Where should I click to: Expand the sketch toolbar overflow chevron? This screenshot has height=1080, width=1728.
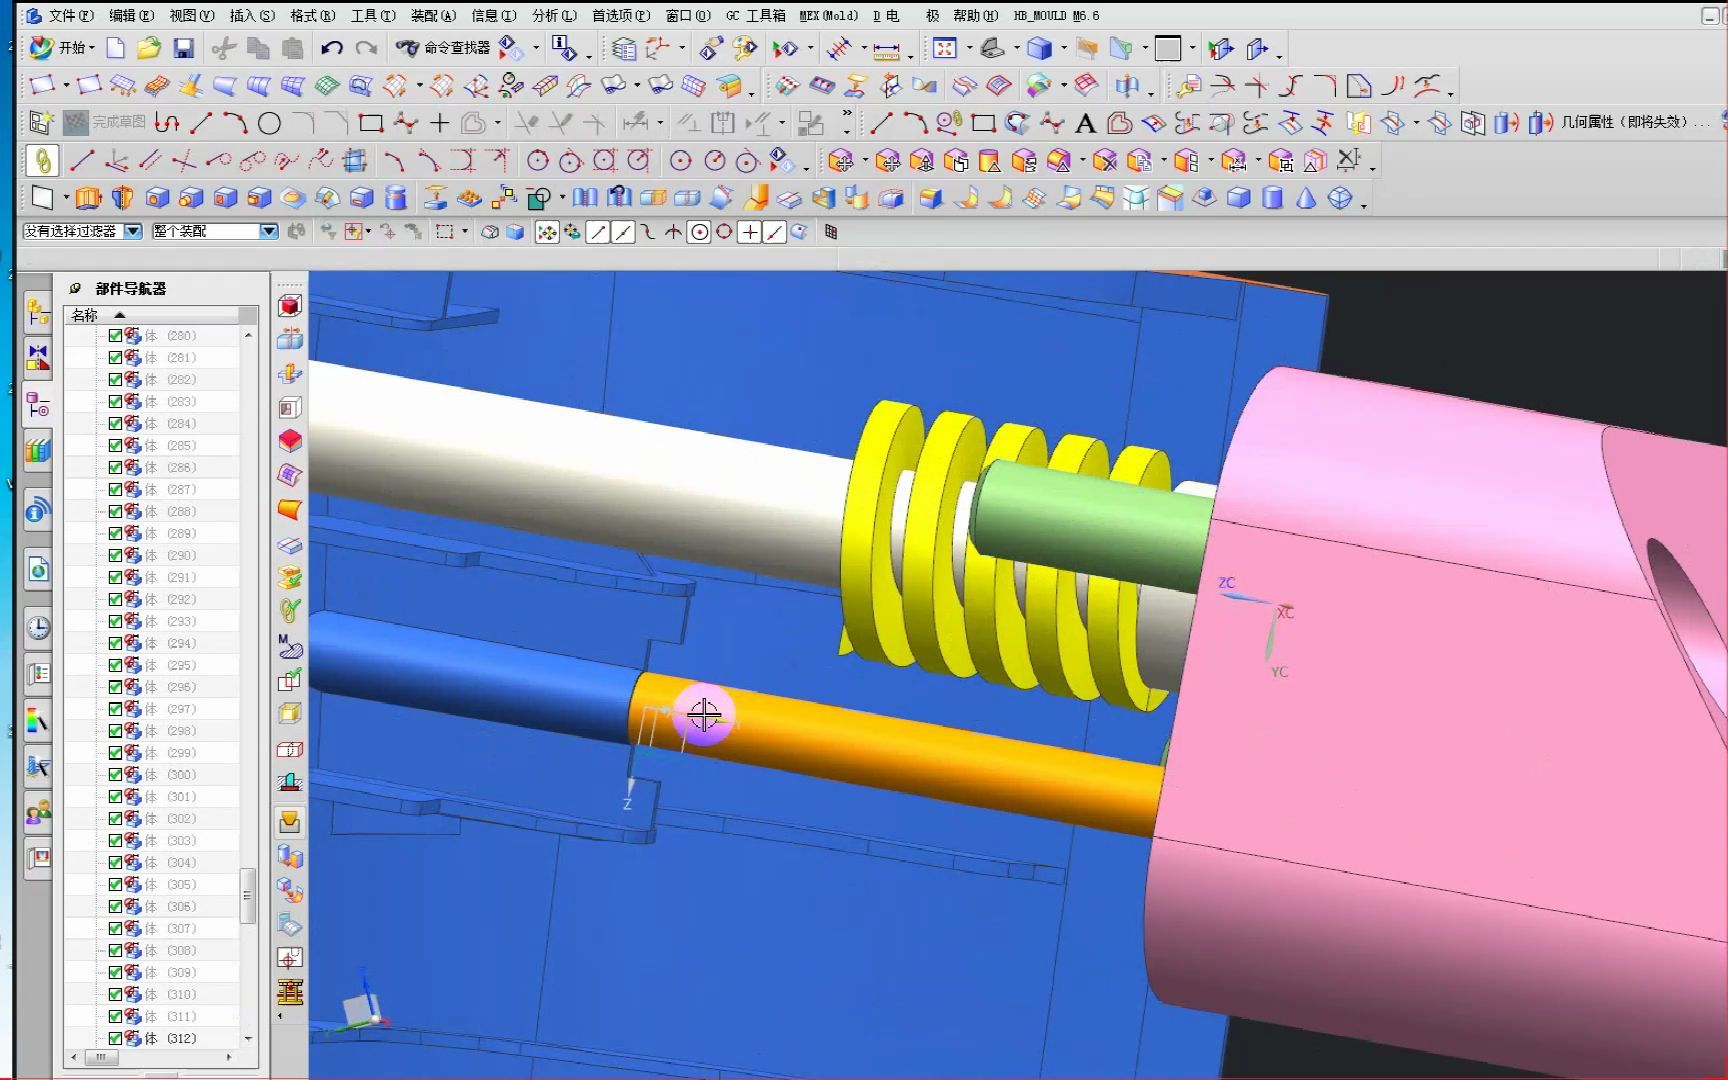847,114
